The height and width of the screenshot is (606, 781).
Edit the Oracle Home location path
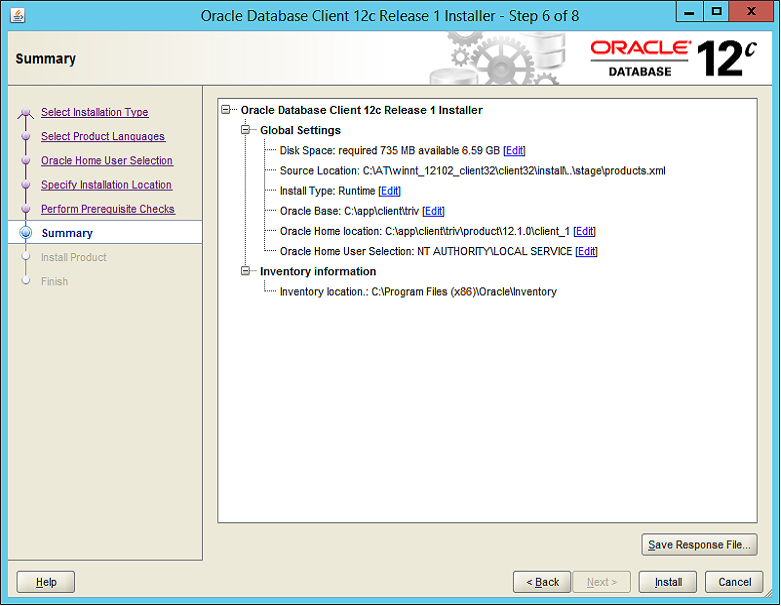point(584,231)
